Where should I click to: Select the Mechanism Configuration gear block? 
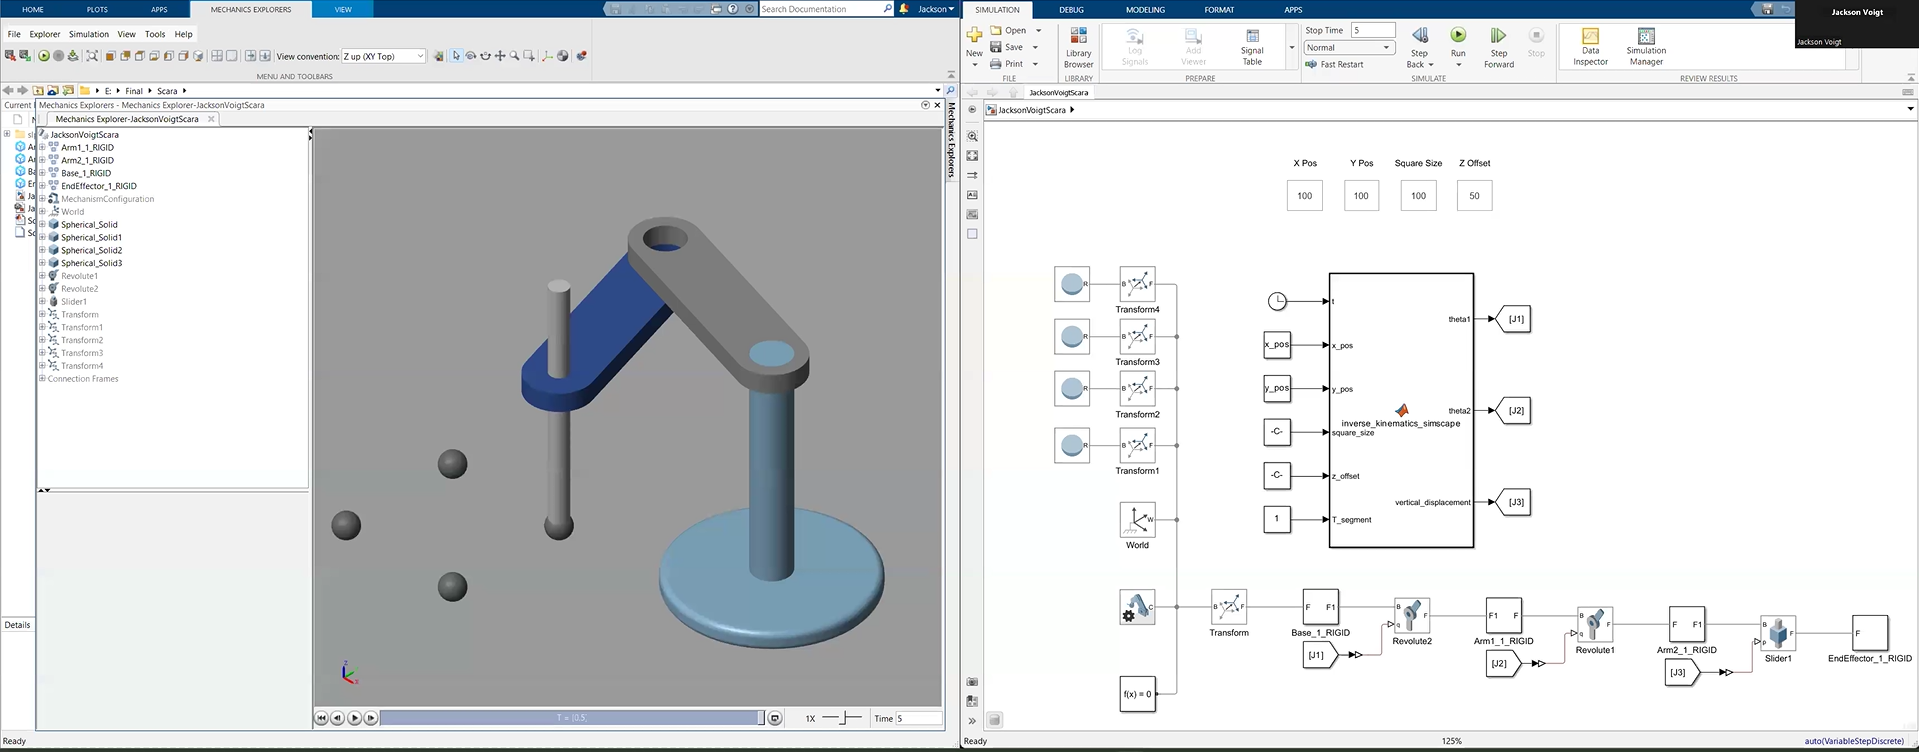click(1137, 607)
